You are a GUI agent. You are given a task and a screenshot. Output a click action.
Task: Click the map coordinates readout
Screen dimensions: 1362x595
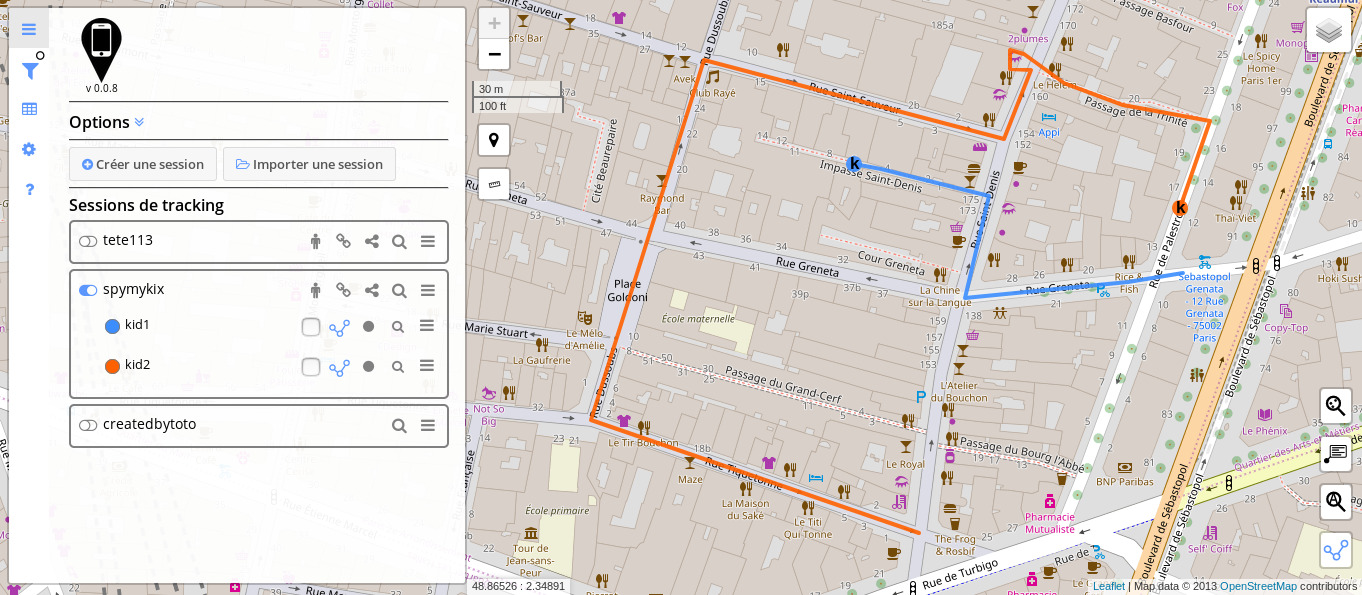518,586
